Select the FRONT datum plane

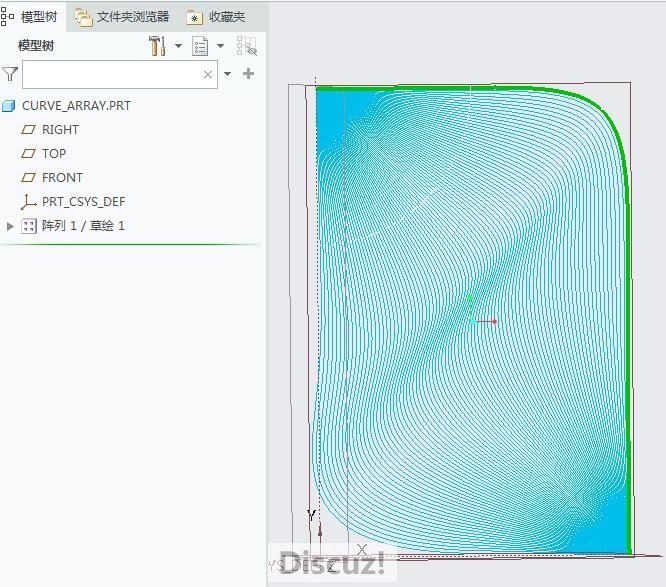pyautogui.click(x=62, y=177)
